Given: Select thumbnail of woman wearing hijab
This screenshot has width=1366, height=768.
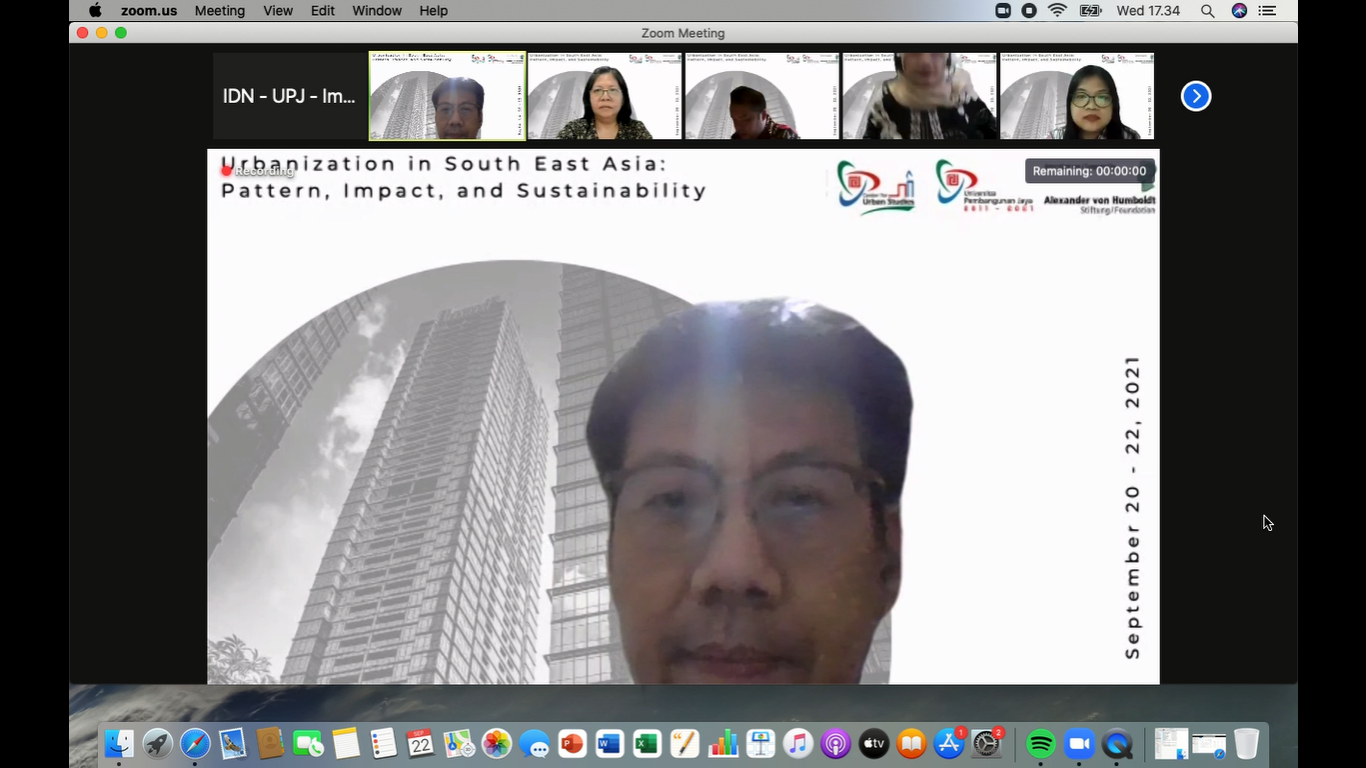Looking at the screenshot, I should (x=919, y=96).
